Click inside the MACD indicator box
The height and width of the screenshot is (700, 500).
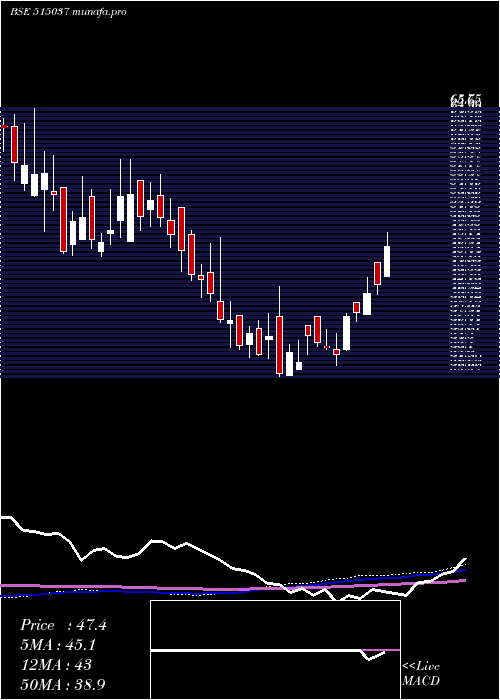(275, 650)
